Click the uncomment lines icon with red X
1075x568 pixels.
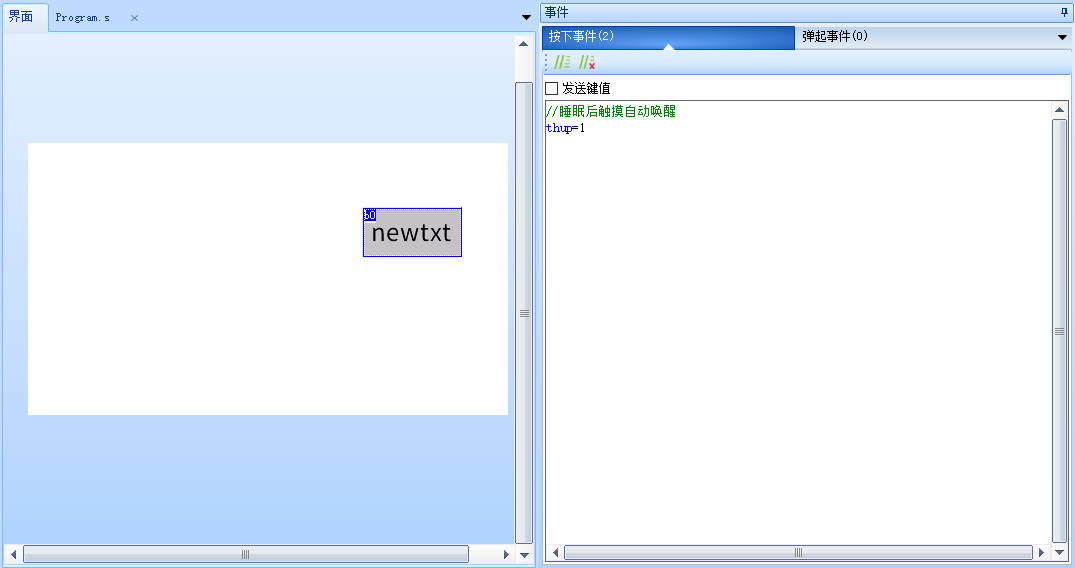pyautogui.click(x=587, y=62)
